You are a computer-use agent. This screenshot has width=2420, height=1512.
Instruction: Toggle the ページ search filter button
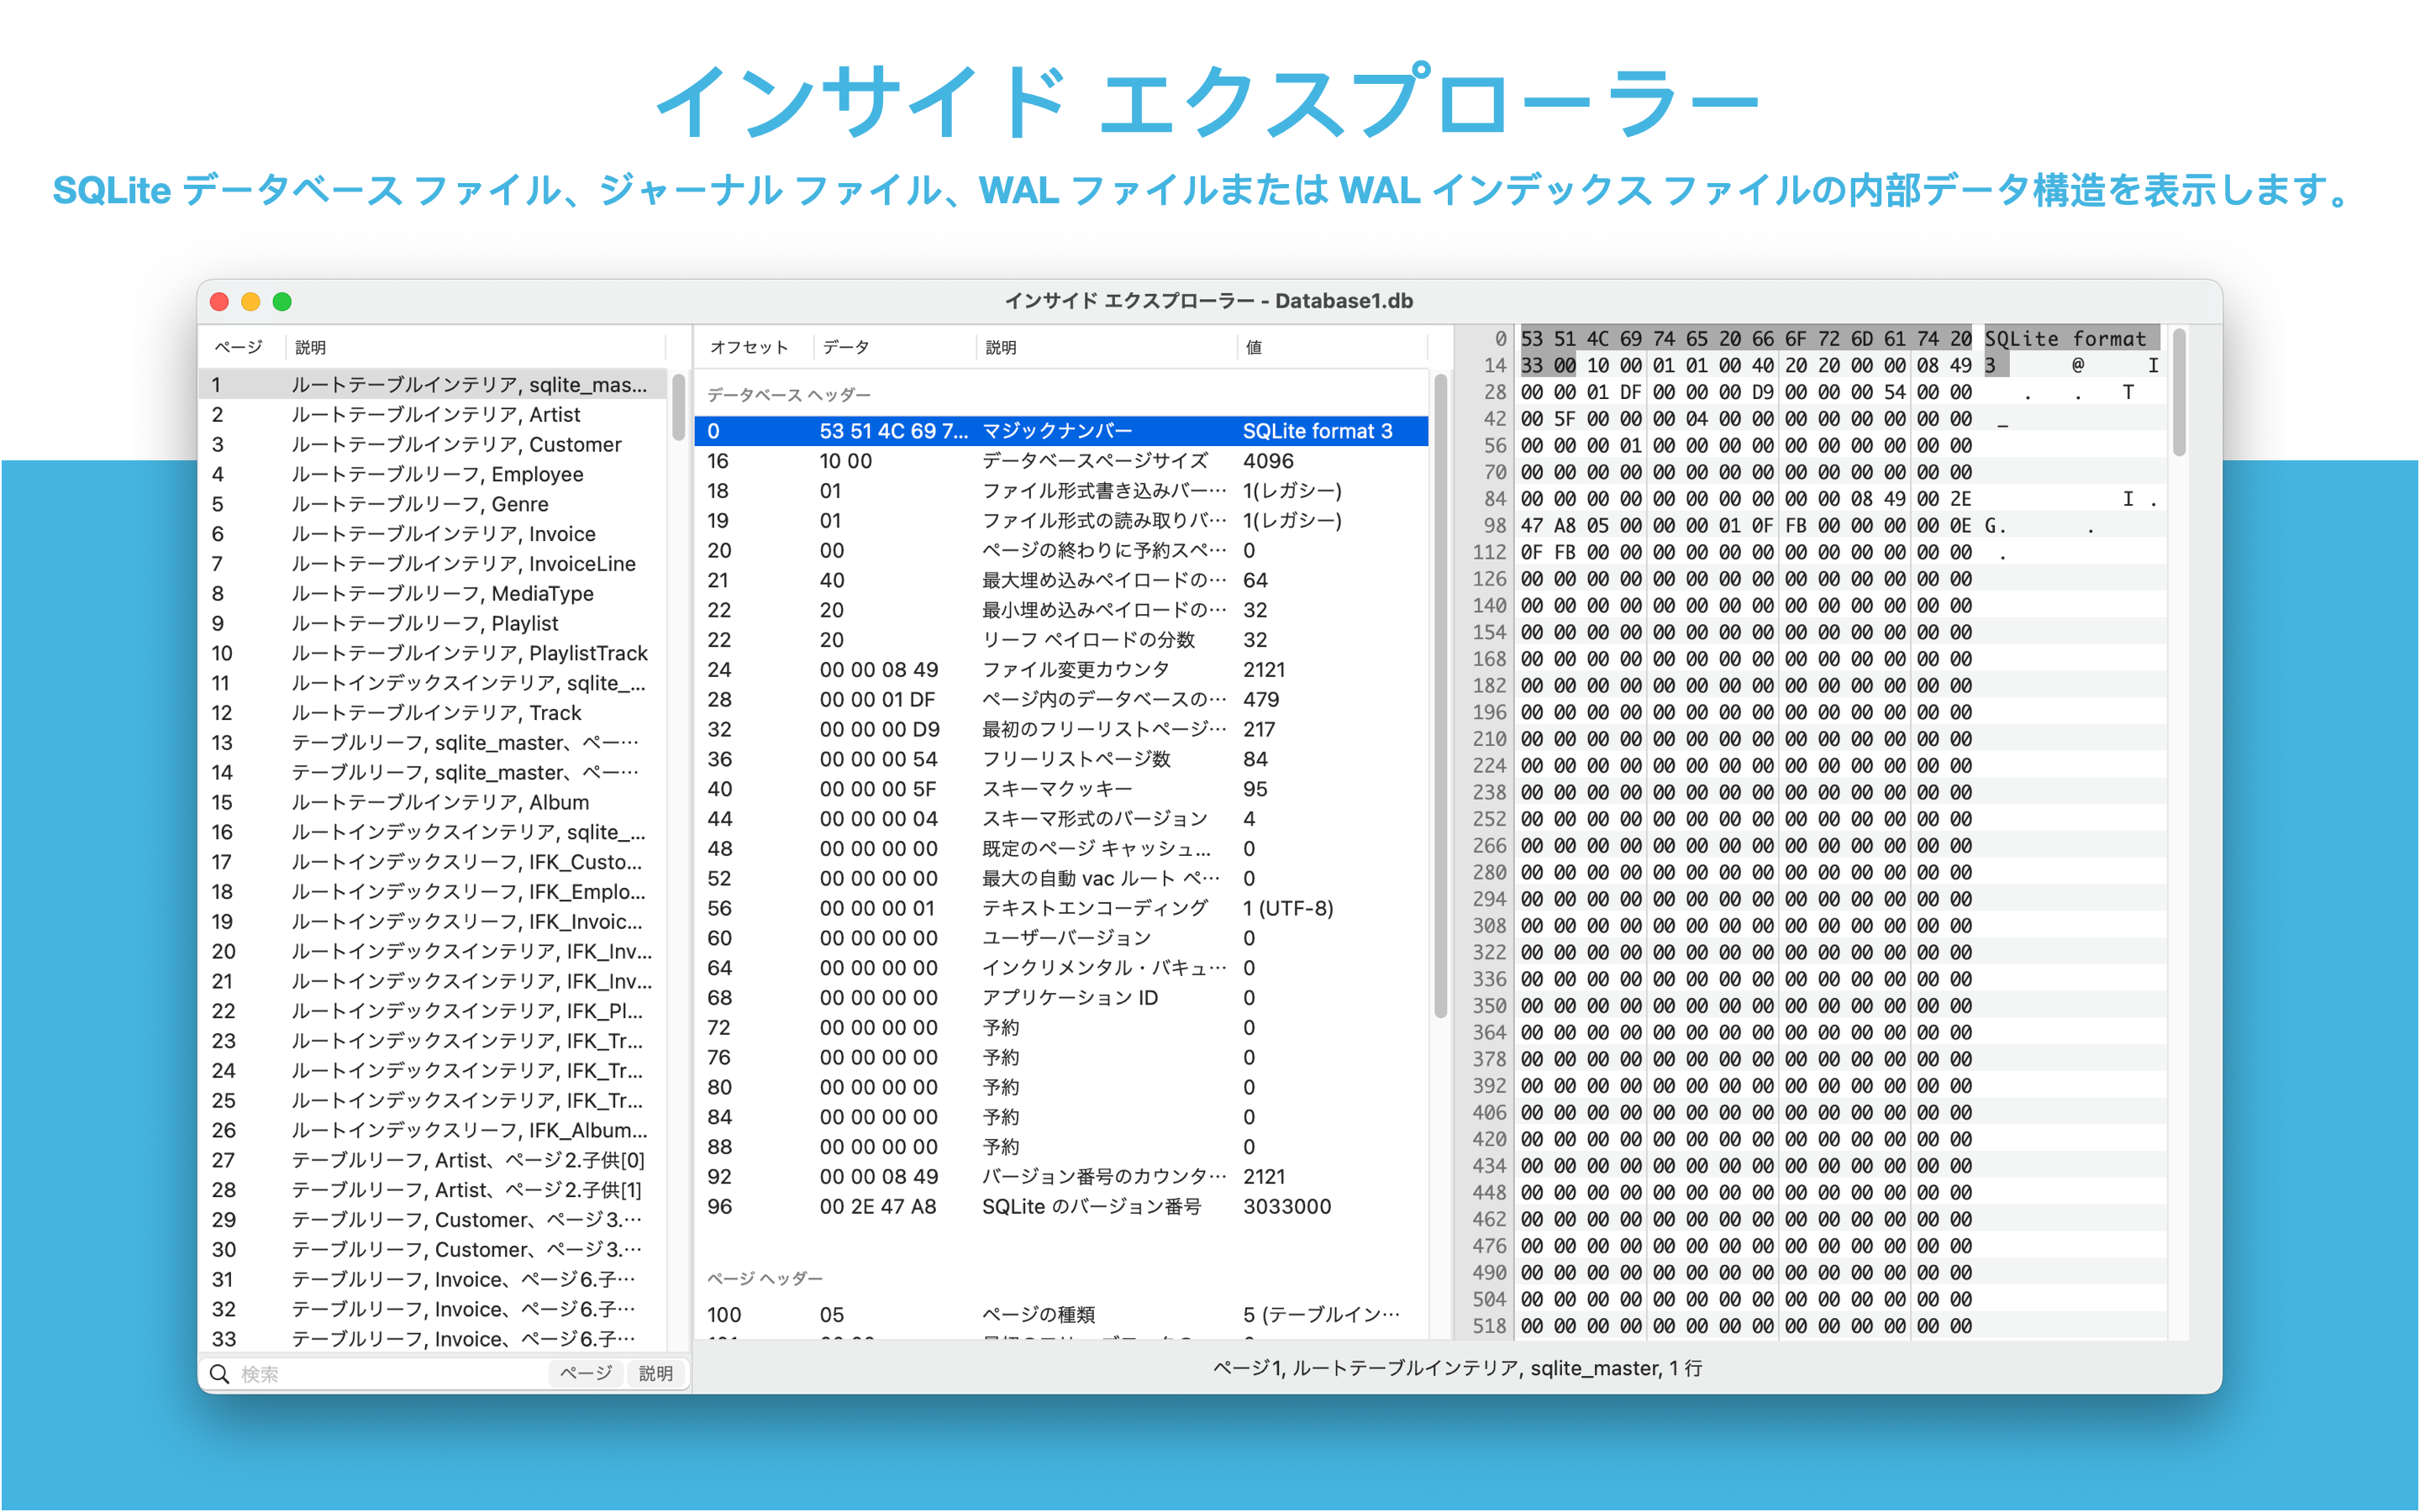(585, 1374)
